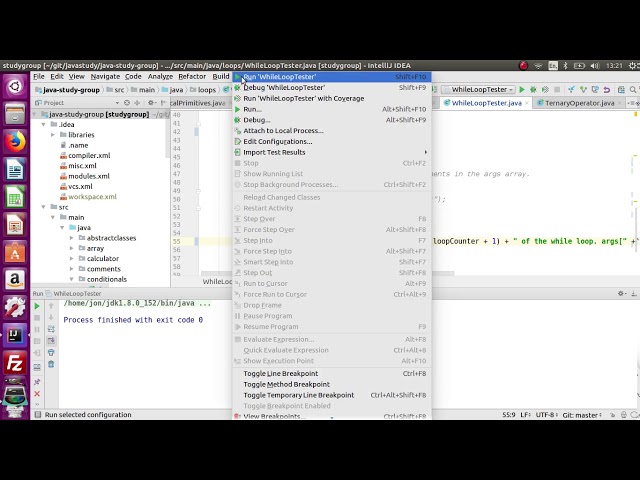The image size is (640, 480).
Task: Click the 55:9 caret position indicator
Action: tap(509, 415)
